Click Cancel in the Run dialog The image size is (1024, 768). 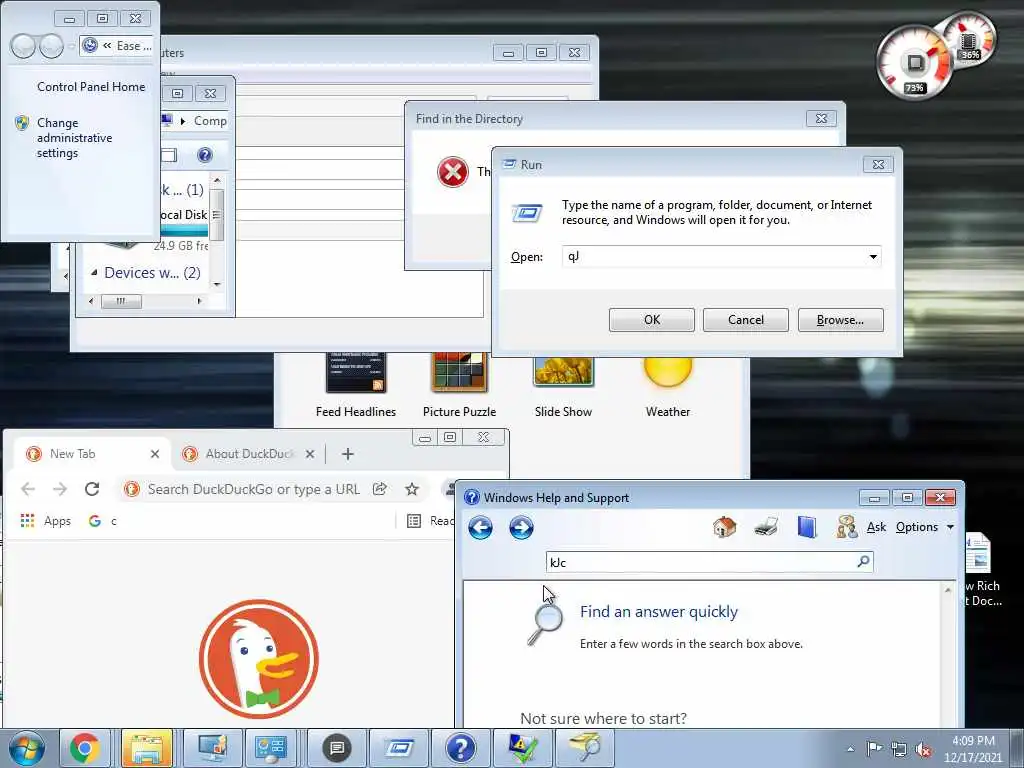tap(746, 320)
